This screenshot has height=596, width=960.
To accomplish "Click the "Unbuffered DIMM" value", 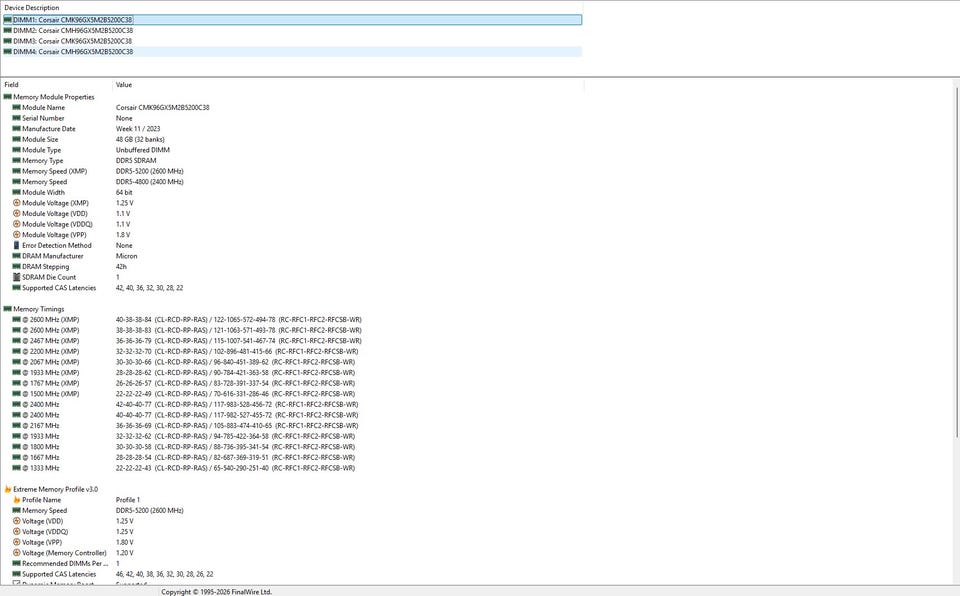I will coord(143,150).
